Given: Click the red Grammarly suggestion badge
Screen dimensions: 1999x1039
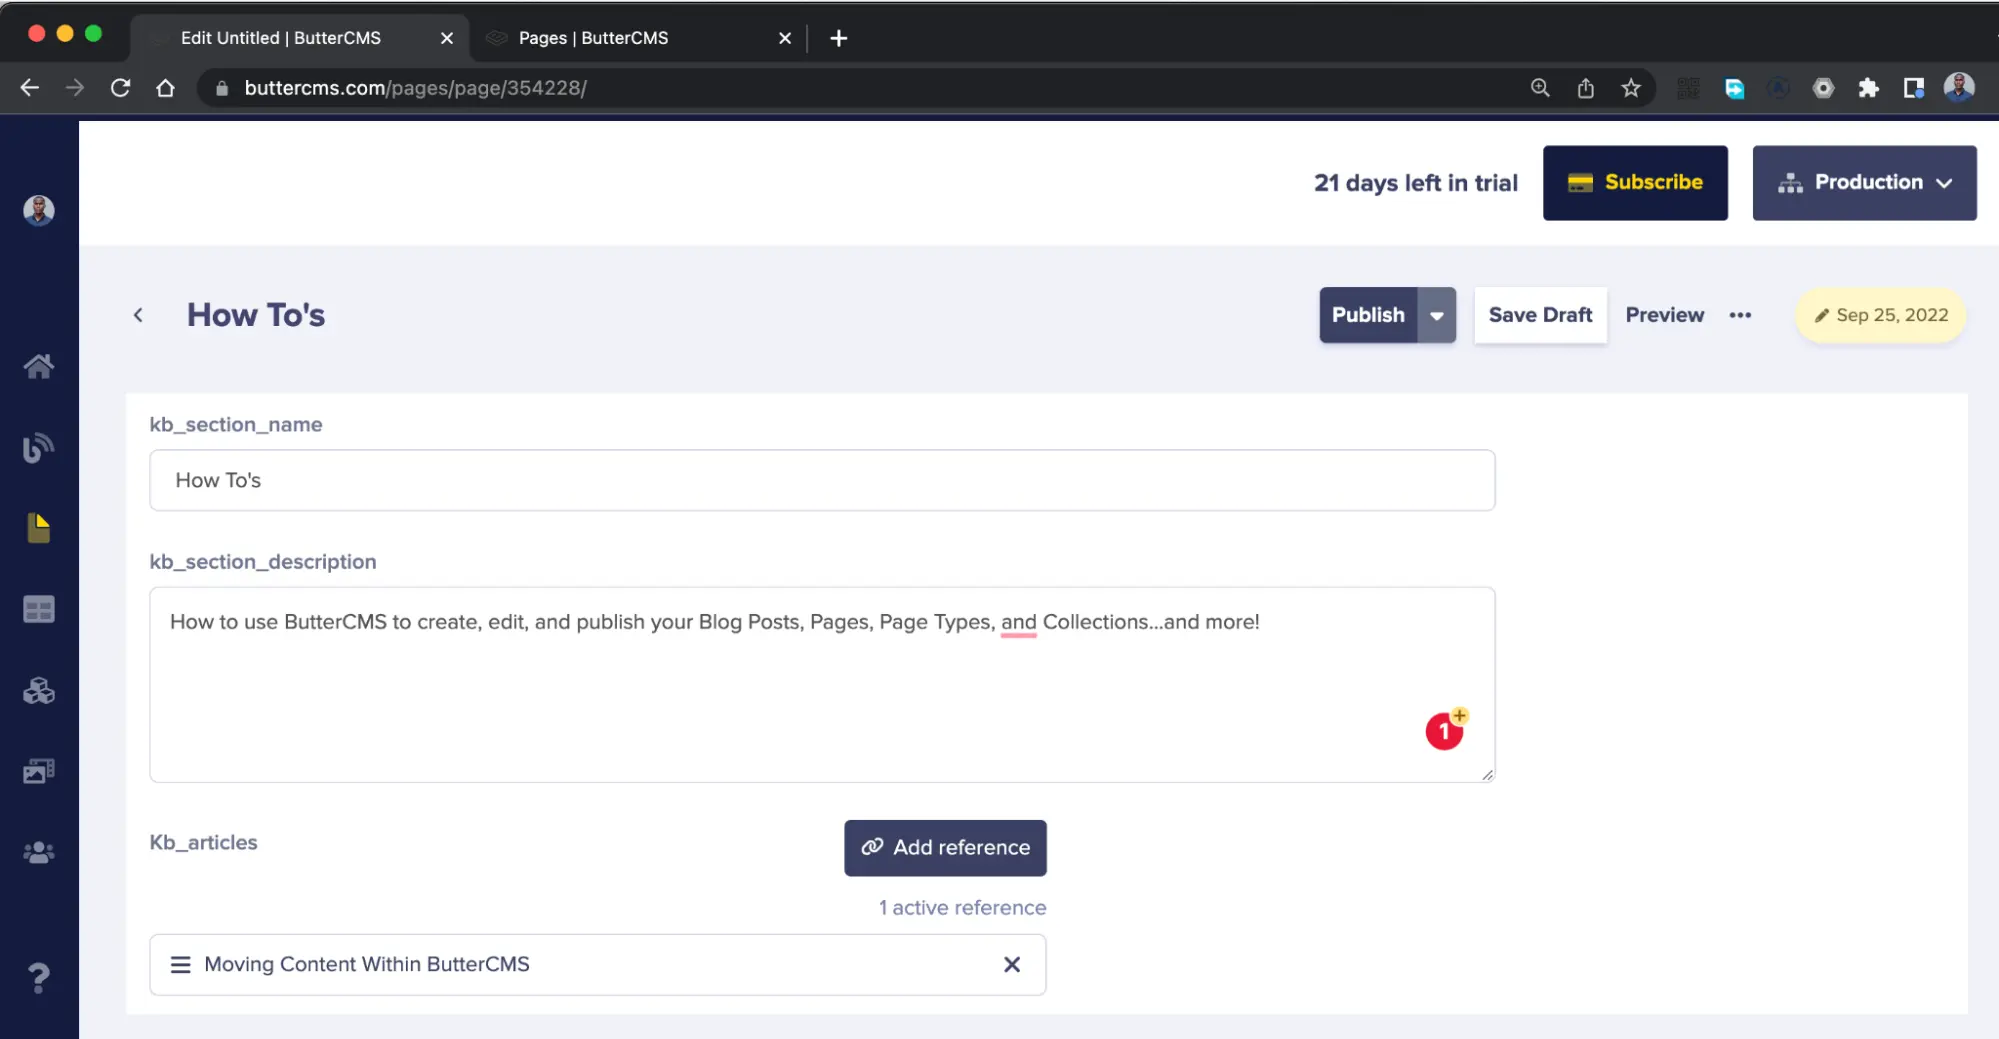Looking at the screenshot, I should [x=1444, y=731].
